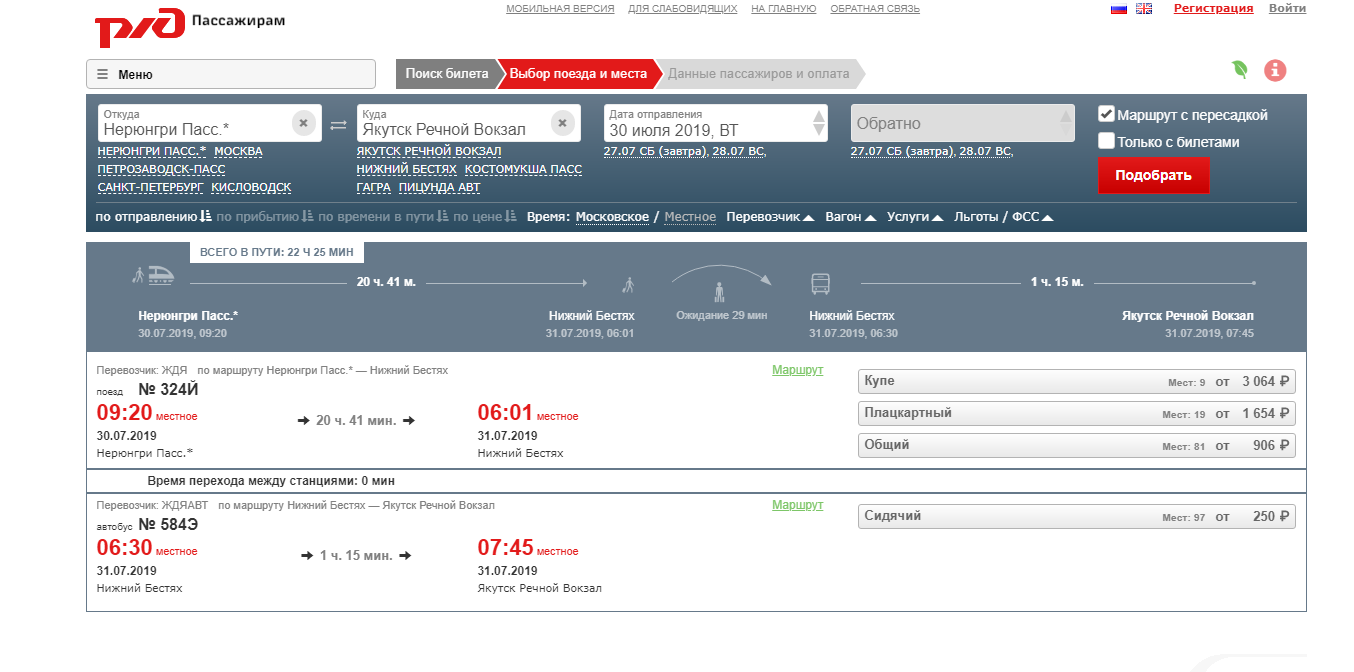Switch language using the British flag icon
This screenshot has height=672, width=1354.
tap(1144, 9)
